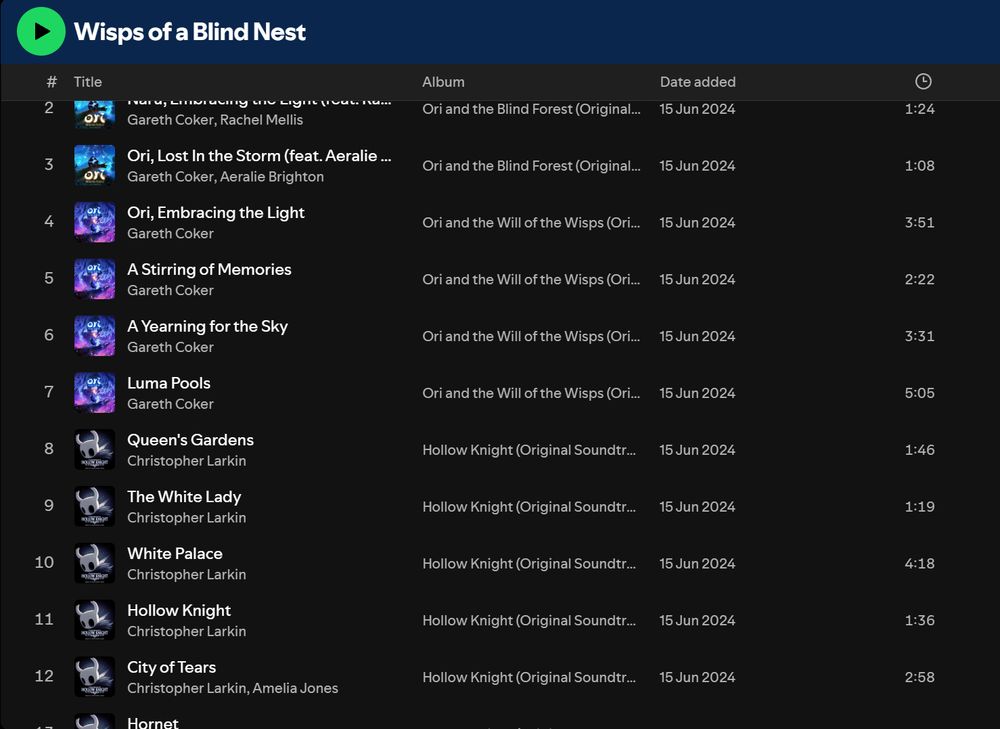Sort by the Date added column header
The height and width of the screenshot is (729, 1000).
[x=698, y=82]
